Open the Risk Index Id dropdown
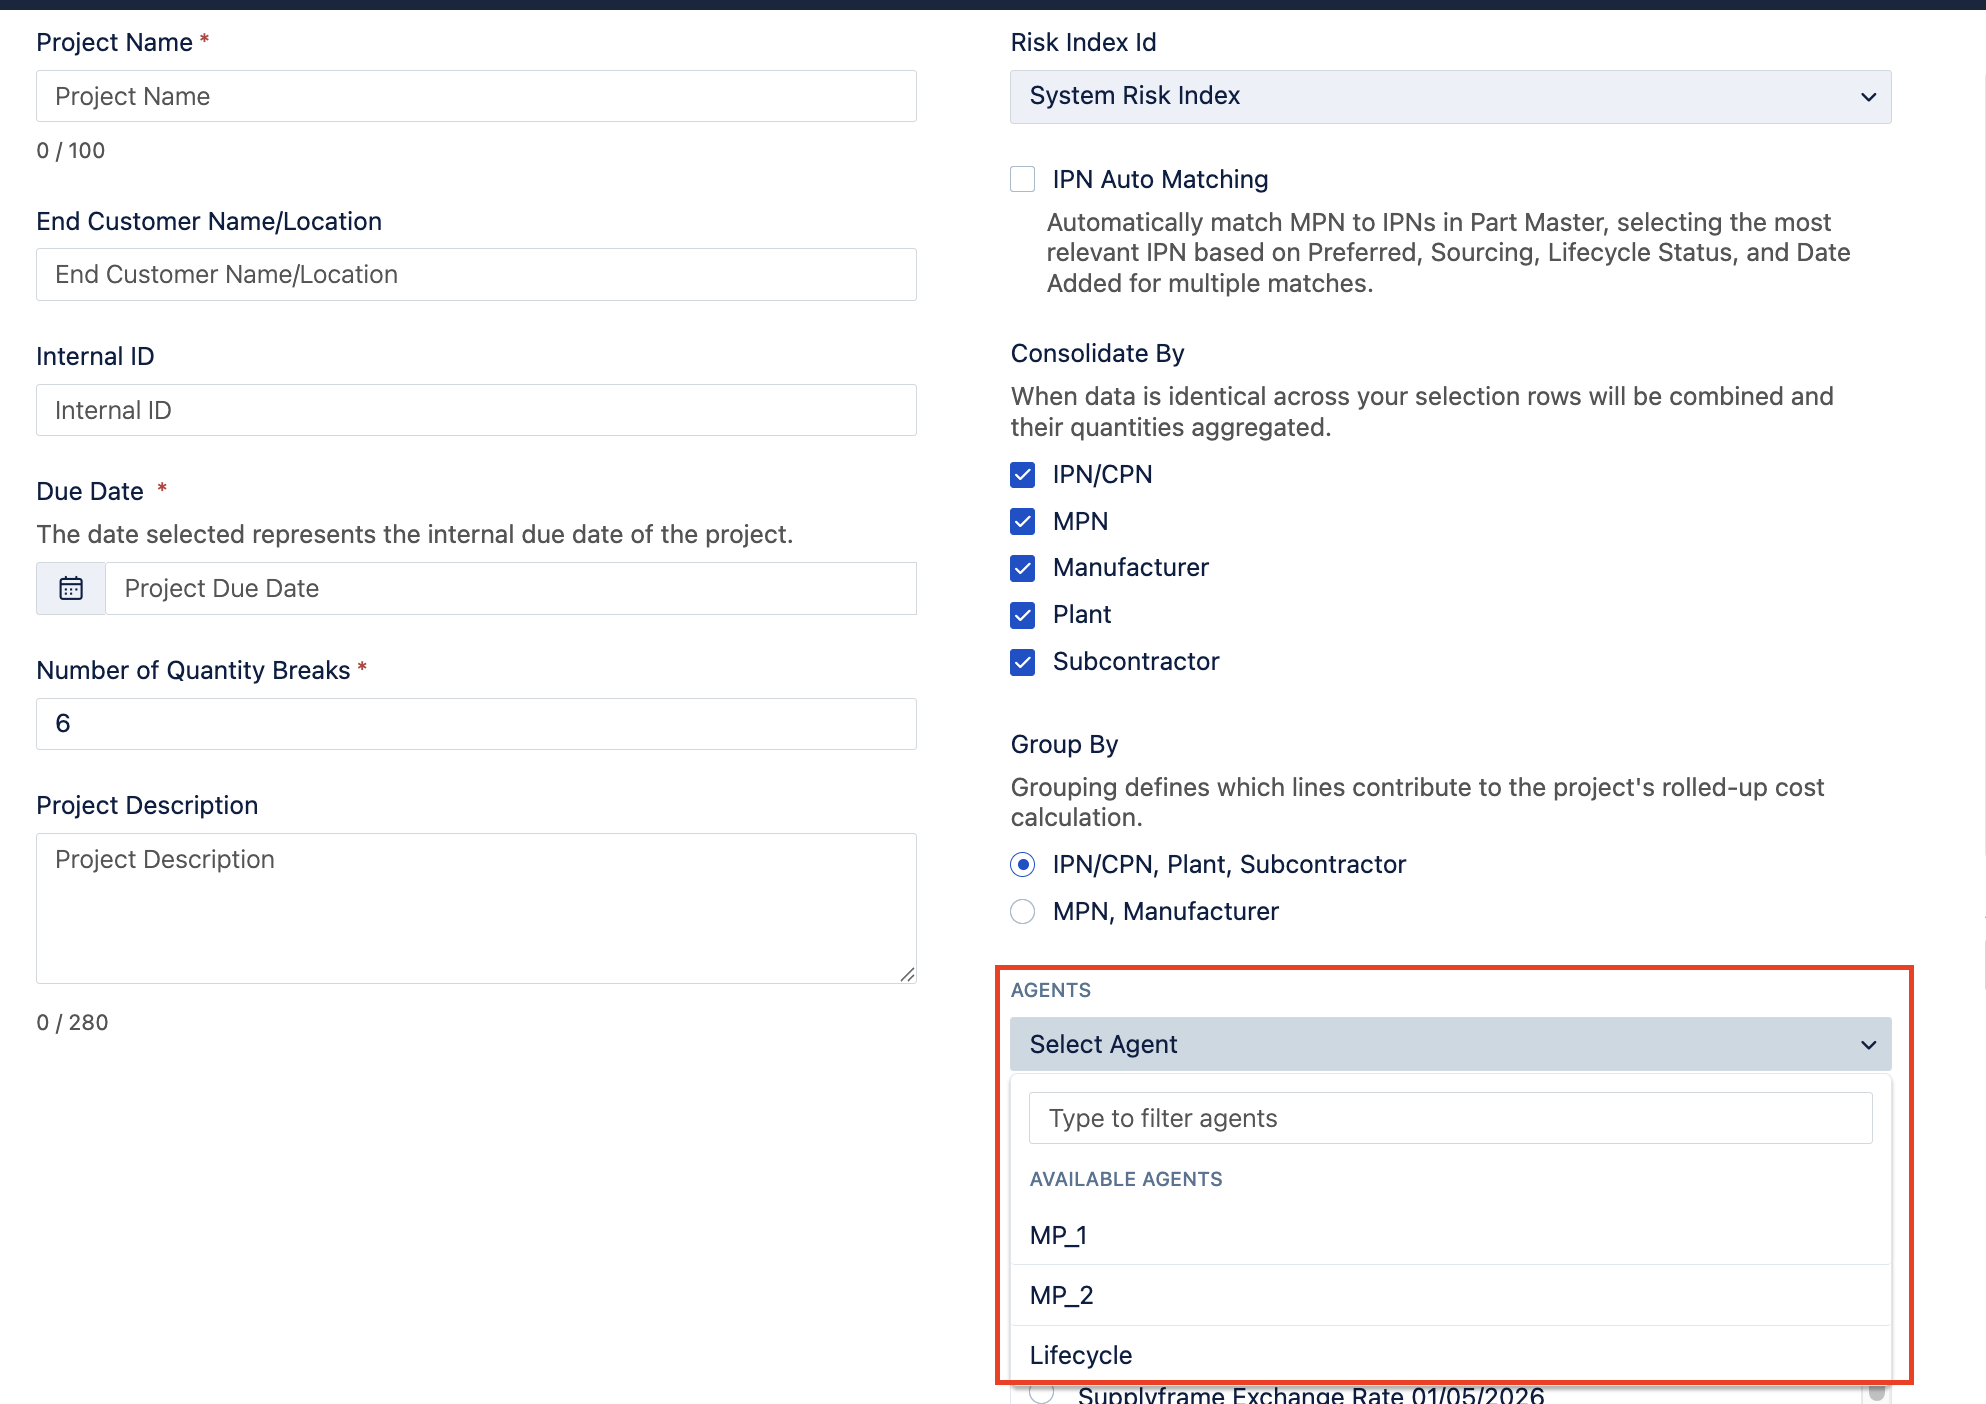The height and width of the screenshot is (1404, 1986). (1450, 96)
